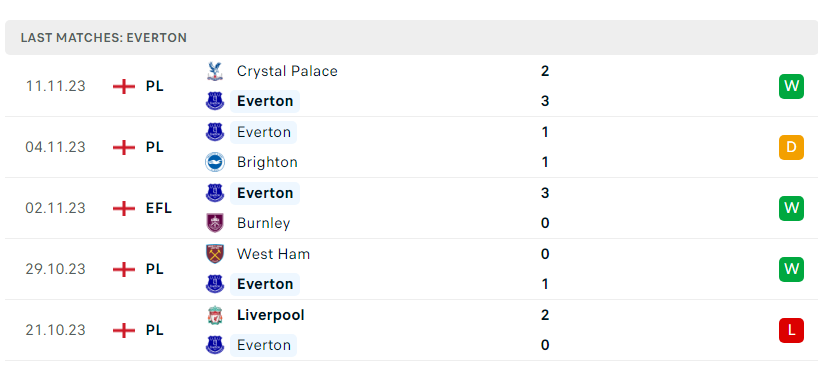Image resolution: width=818 pixels, height=368 pixels.
Task: Click green W badge for Crystal Palace match
Action: [x=791, y=86]
